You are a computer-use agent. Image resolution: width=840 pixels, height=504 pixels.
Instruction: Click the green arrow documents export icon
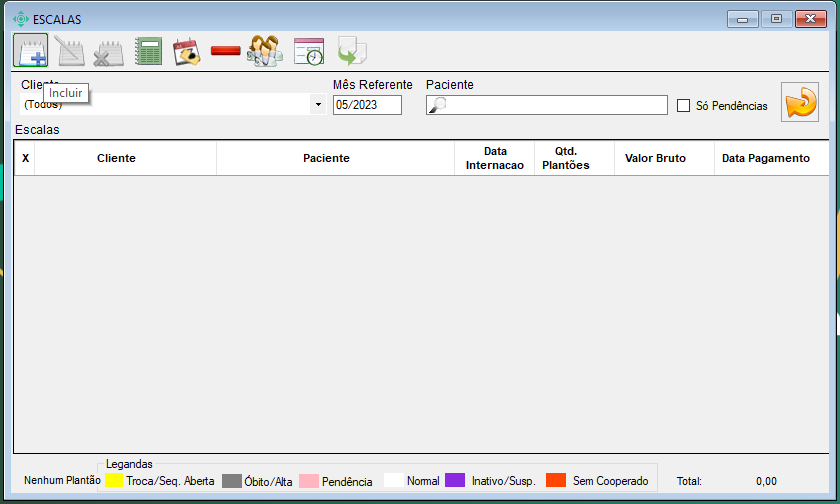(x=352, y=51)
